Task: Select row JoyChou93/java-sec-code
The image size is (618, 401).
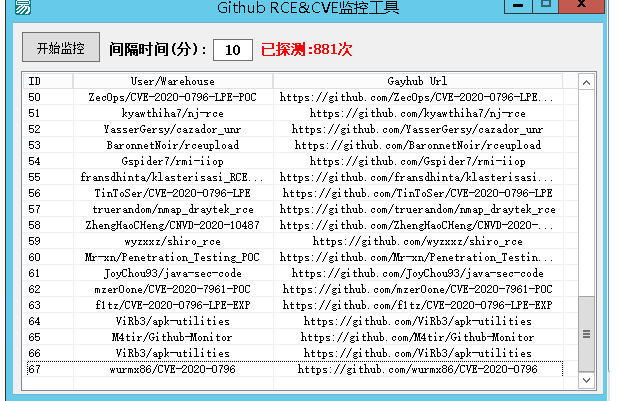Action: pyautogui.click(x=293, y=273)
